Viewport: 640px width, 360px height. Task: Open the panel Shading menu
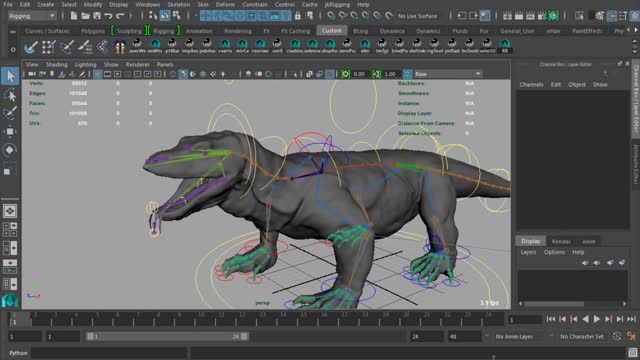pos(56,64)
